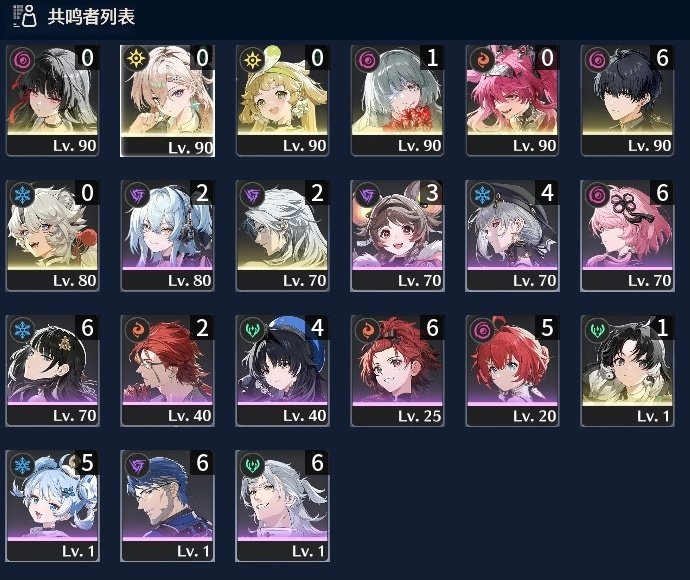690x580 pixels.
Task: Click the electro icon on bearded blue-haired man
Action: pyautogui.click(x=137, y=464)
